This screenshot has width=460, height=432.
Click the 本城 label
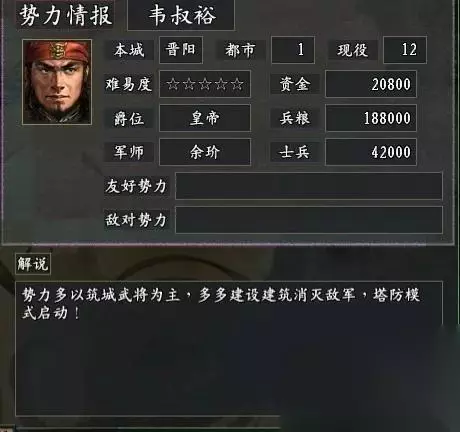click(x=129, y=50)
